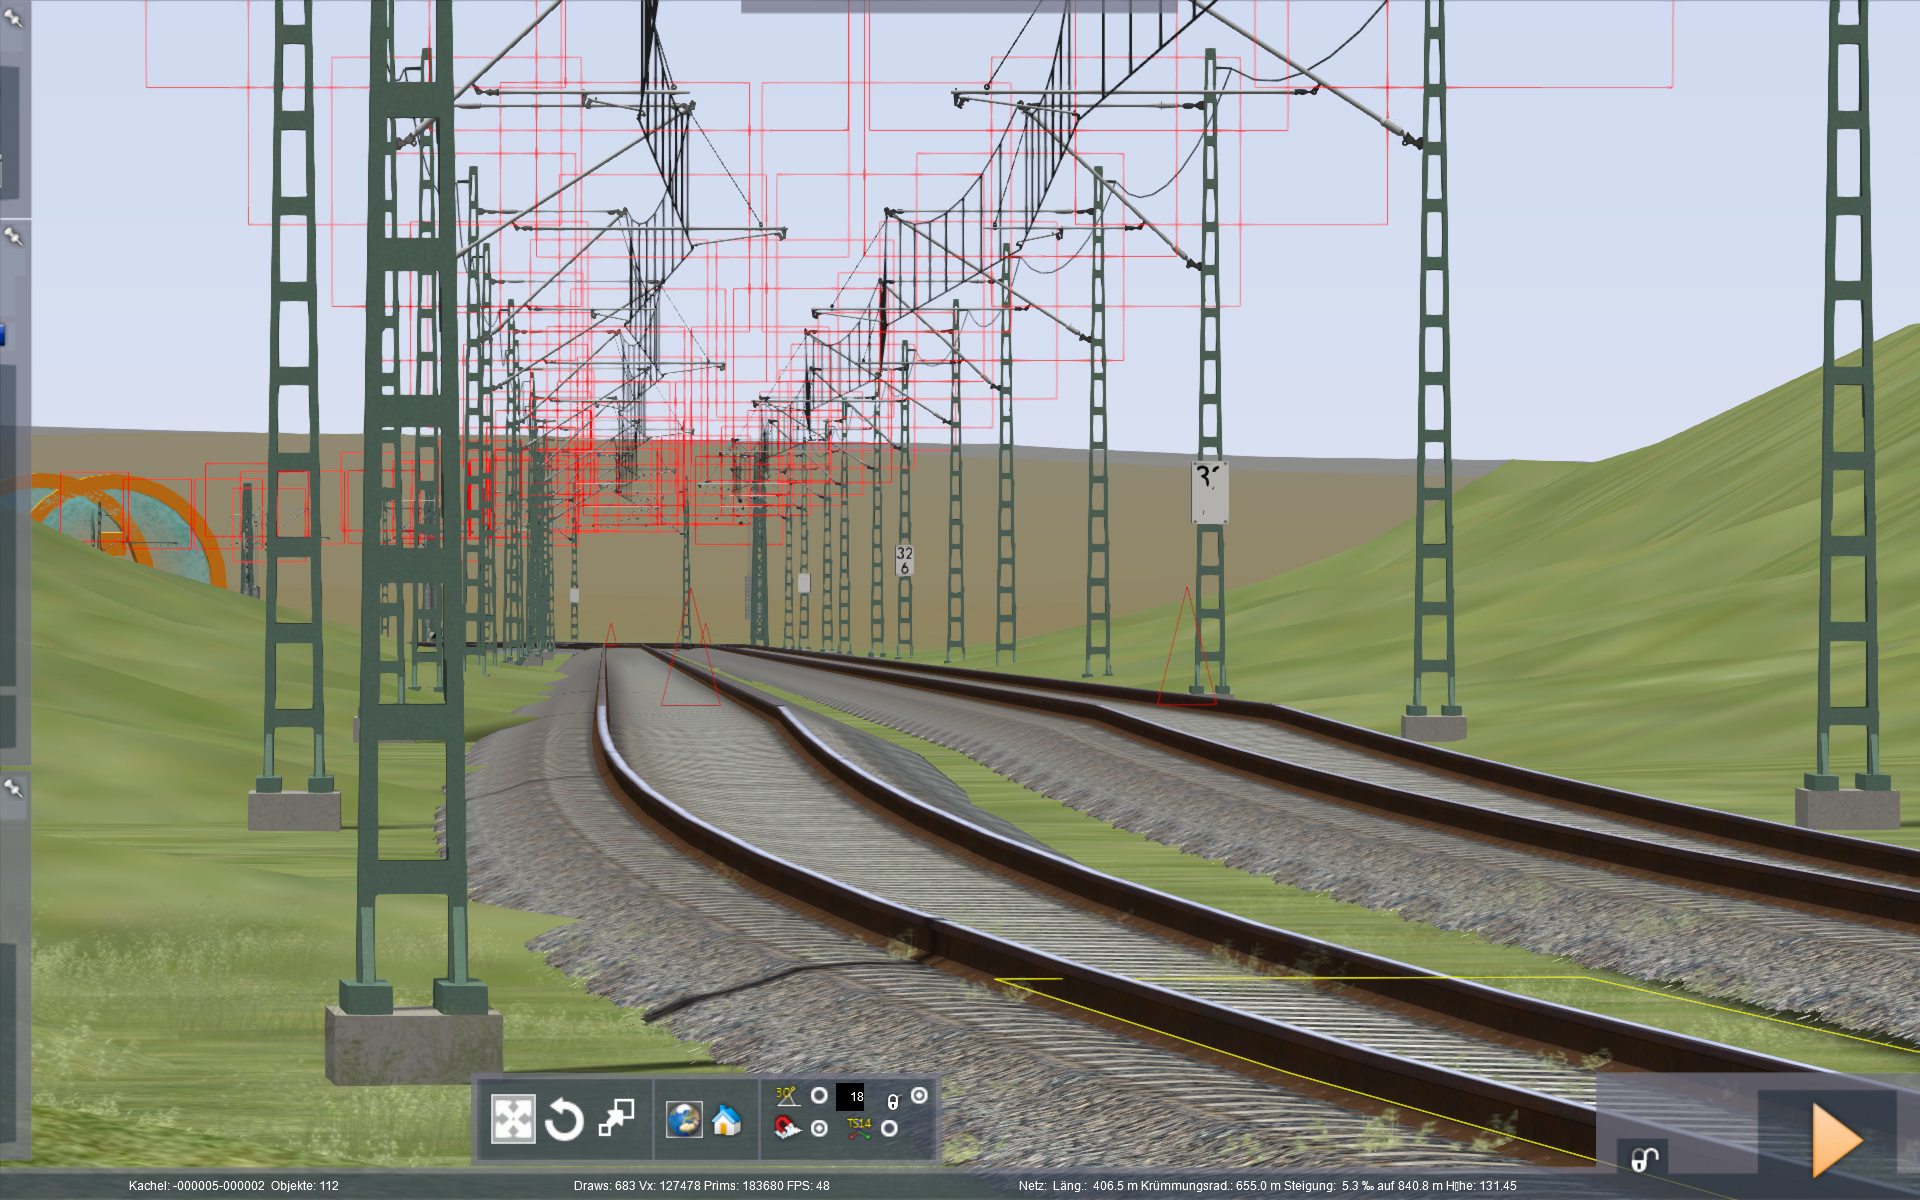Select the Move object tool
Image resolution: width=1920 pixels, height=1200 pixels.
click(x=512, y=1118)
